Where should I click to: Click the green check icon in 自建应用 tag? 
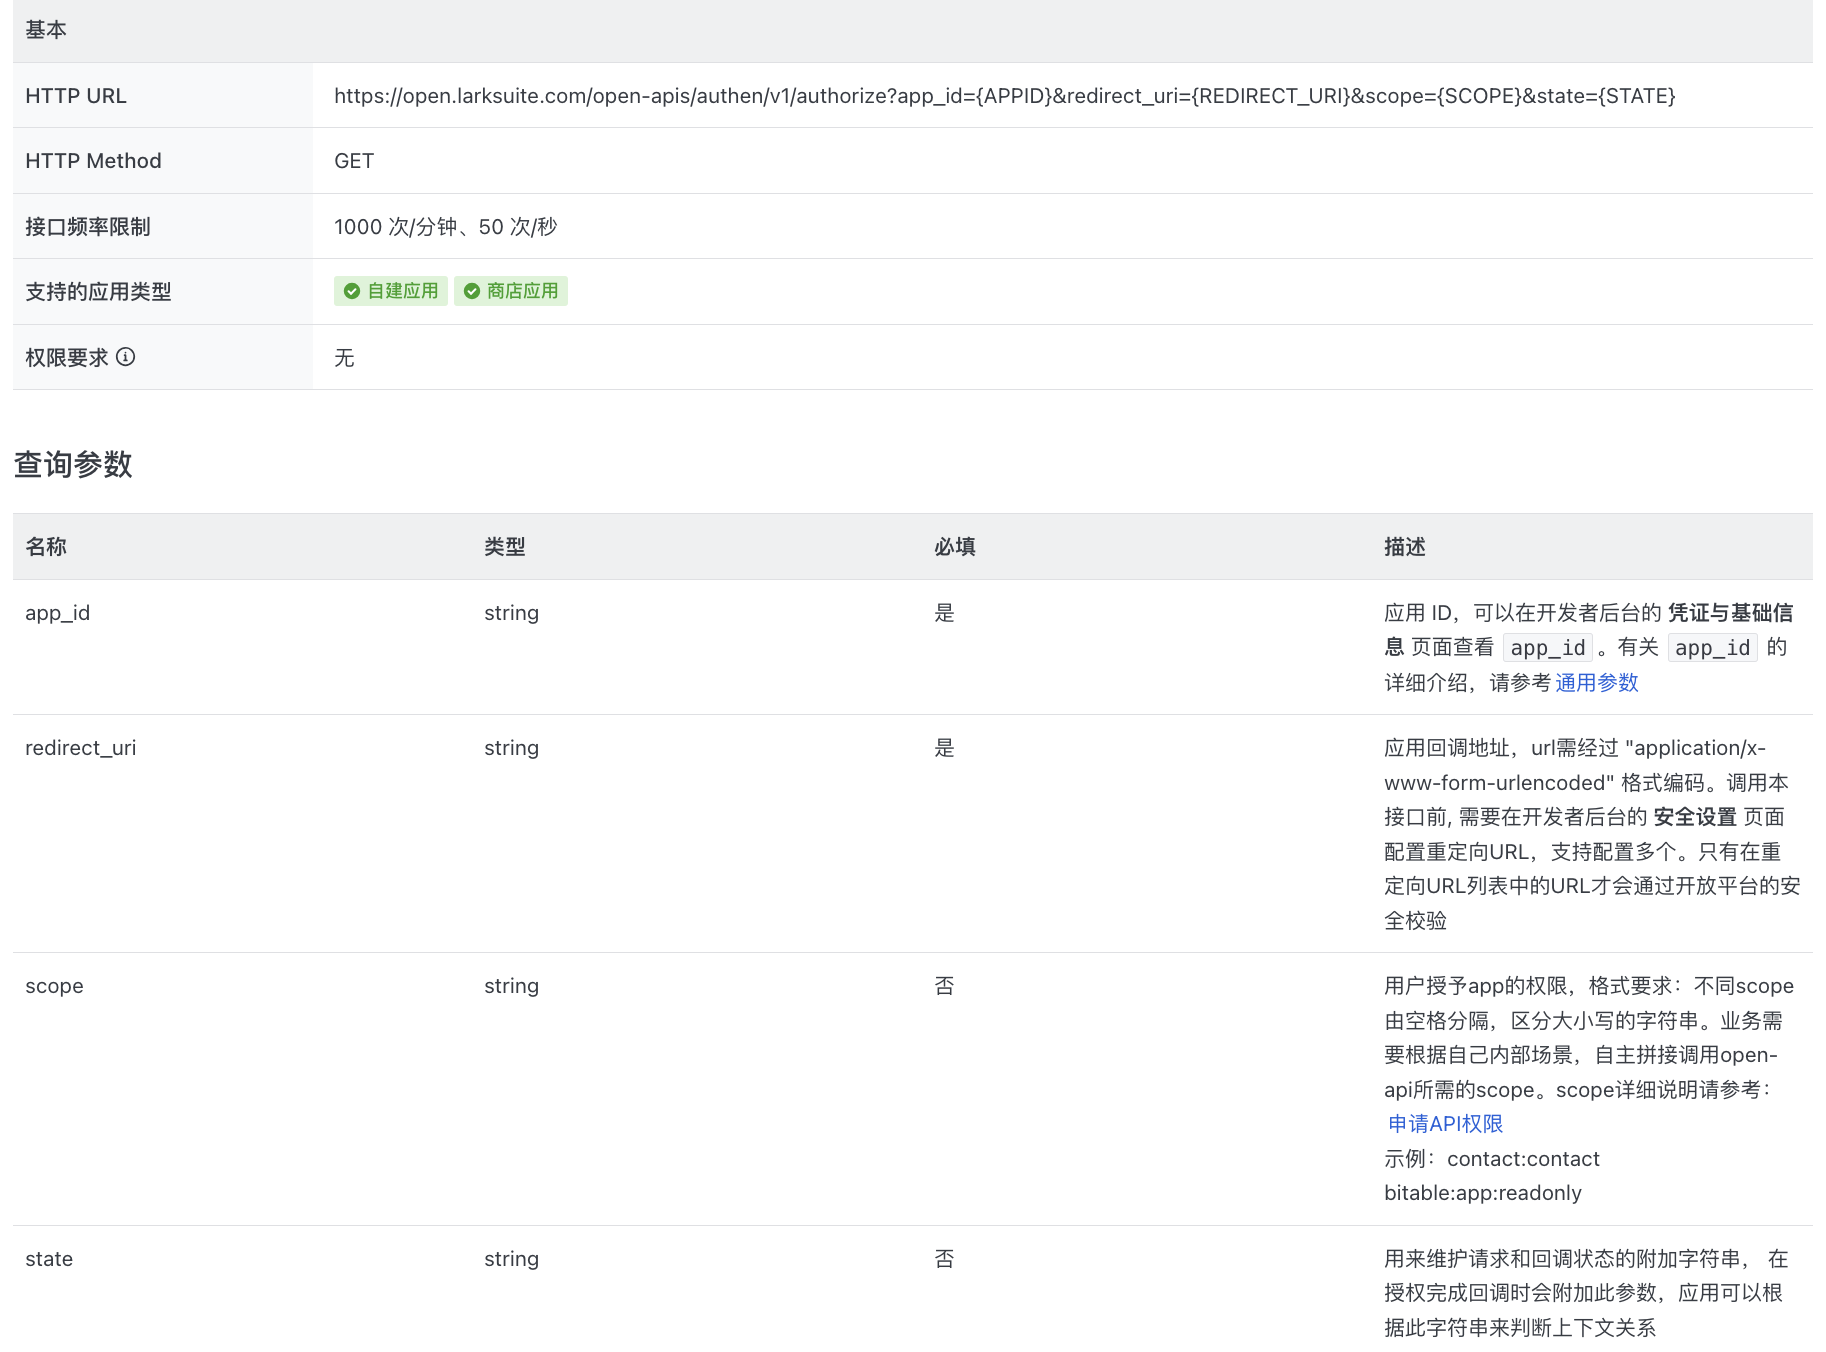coord(352,291)
